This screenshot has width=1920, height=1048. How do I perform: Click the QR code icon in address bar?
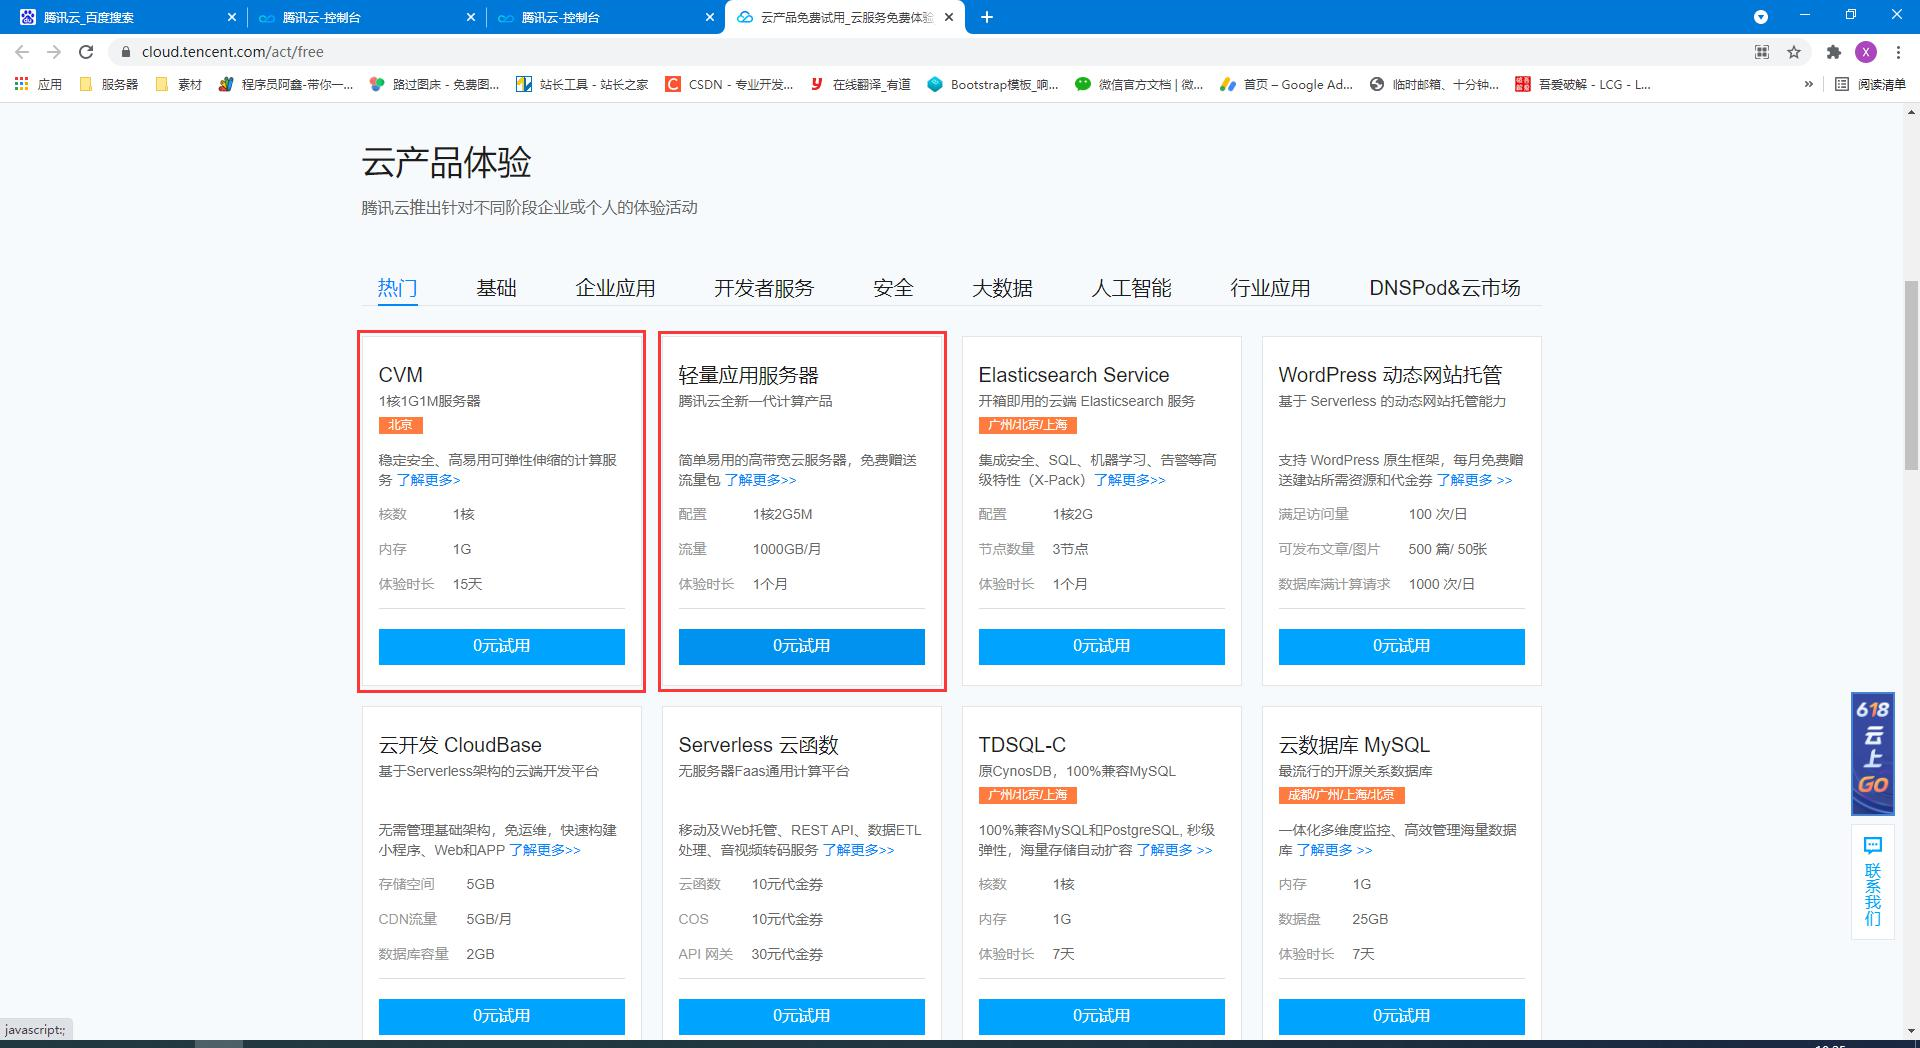click(x=1762, y=52)
